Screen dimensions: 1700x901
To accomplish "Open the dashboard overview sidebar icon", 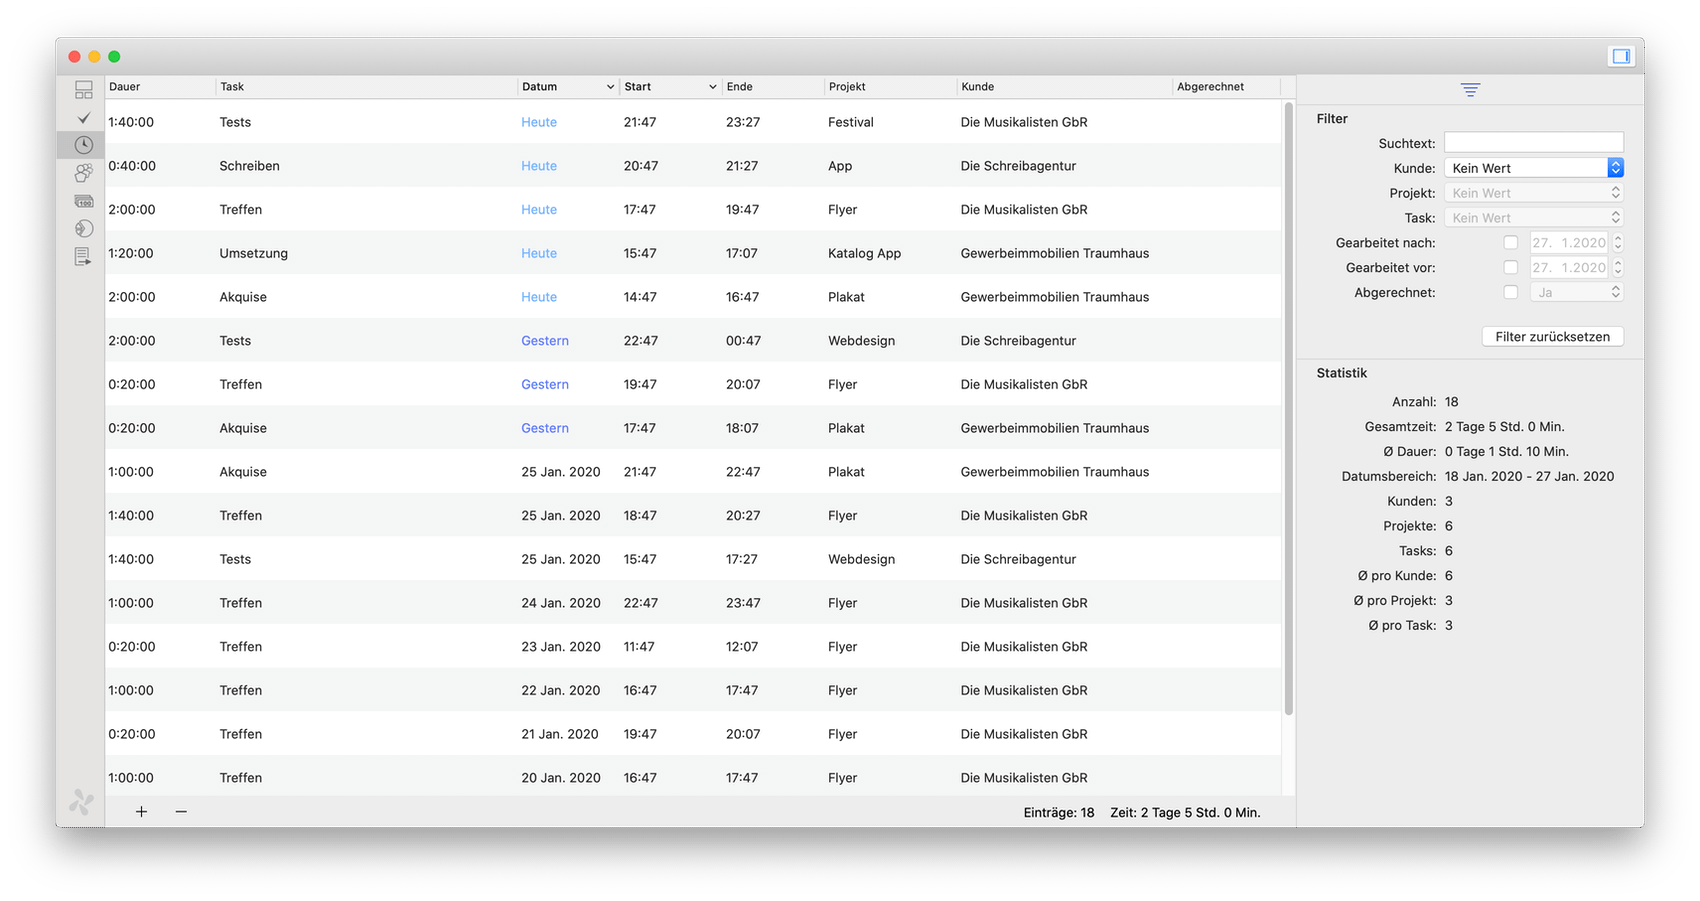I will click(84, 90).
